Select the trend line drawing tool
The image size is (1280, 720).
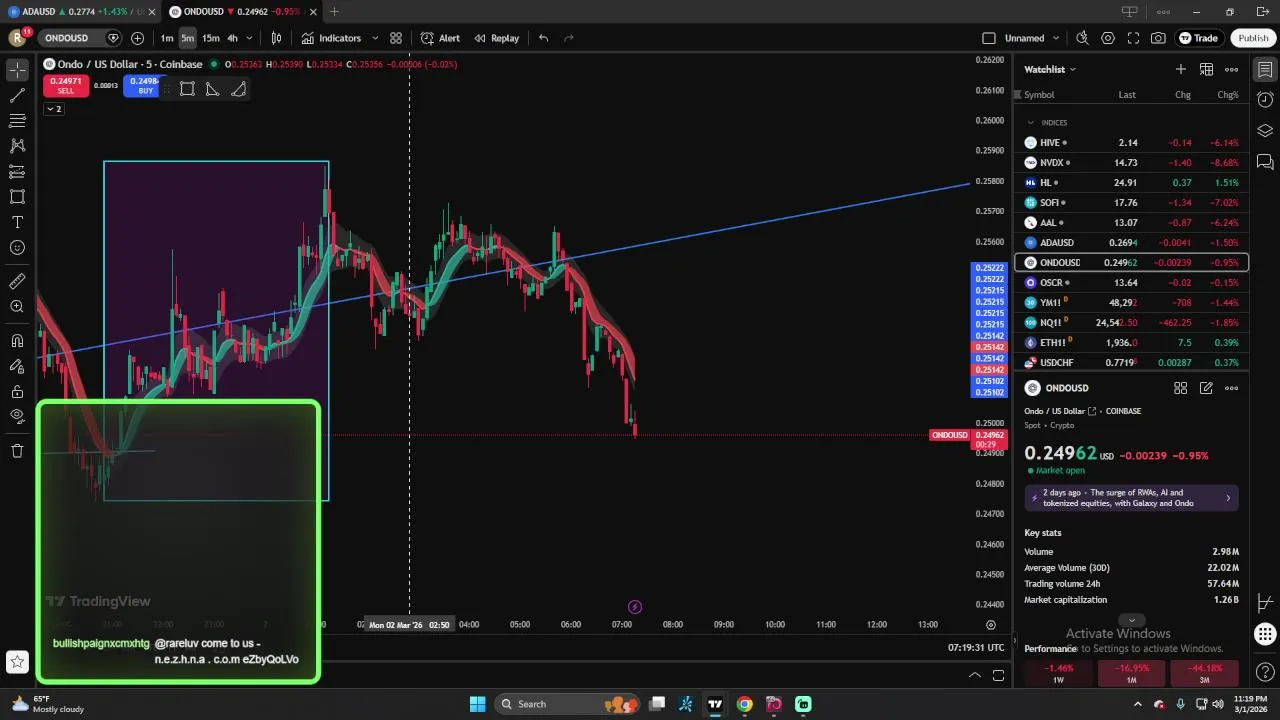click(17, 96)
